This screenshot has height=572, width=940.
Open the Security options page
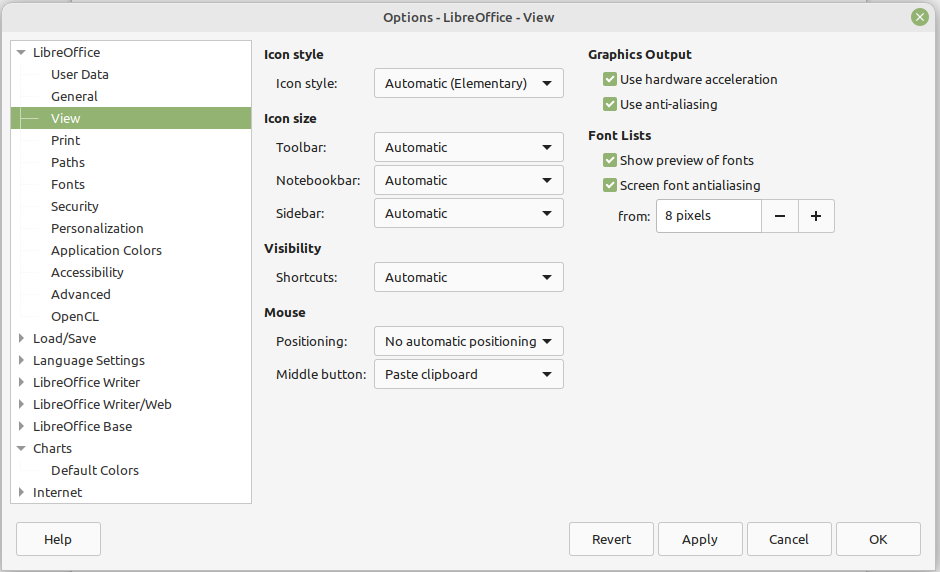pyautogui.click(x=75, y=206)
